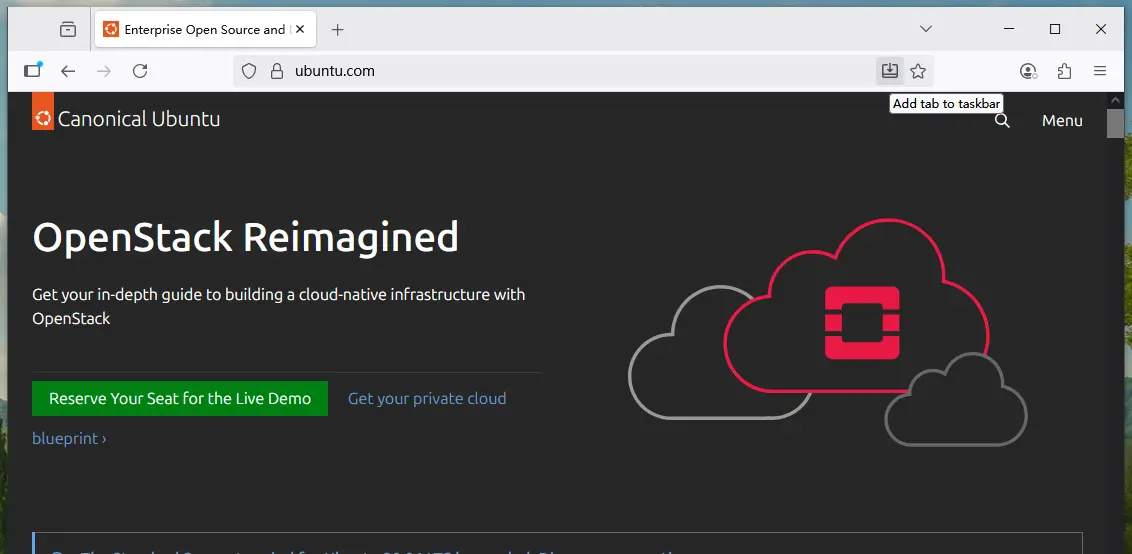Toggle the sidebar icon left of Back

pos(32,70)
